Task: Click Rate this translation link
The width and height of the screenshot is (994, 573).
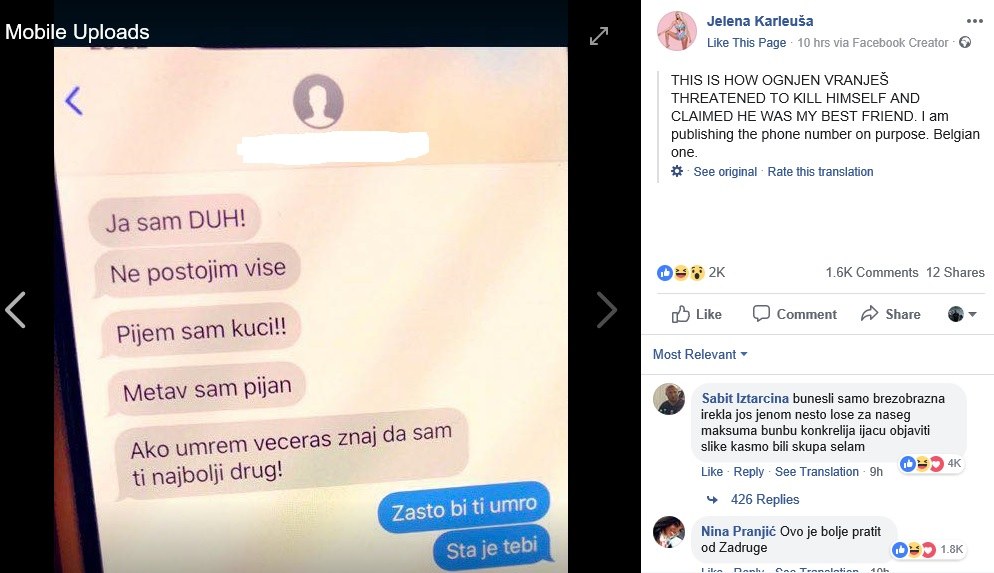Action: pos(820,172)
